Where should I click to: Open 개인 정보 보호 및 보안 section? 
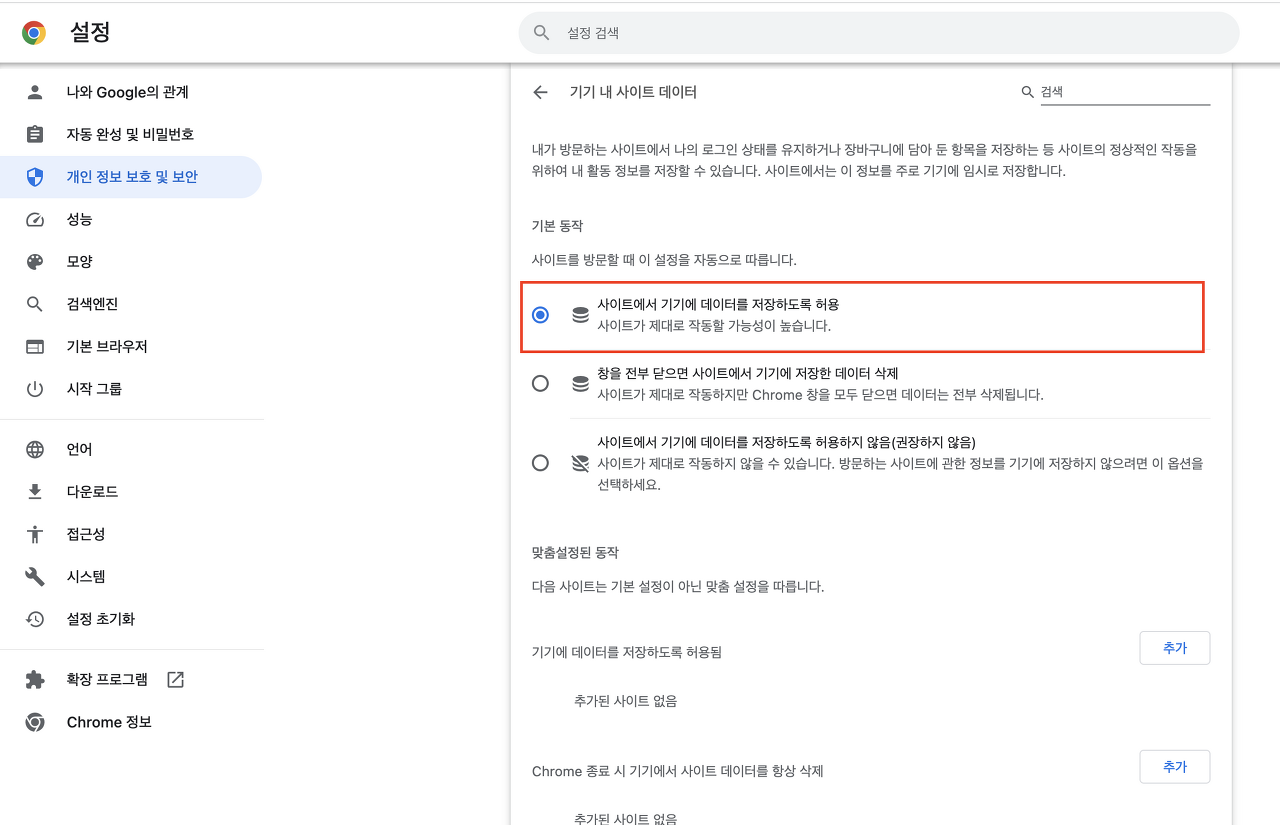[131, 177]
